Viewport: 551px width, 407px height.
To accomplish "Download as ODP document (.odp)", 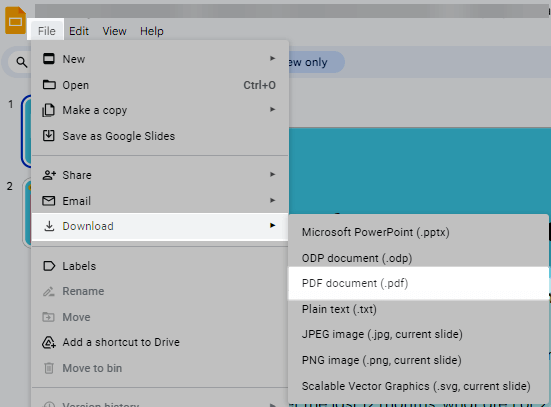I will pos(418,258).
